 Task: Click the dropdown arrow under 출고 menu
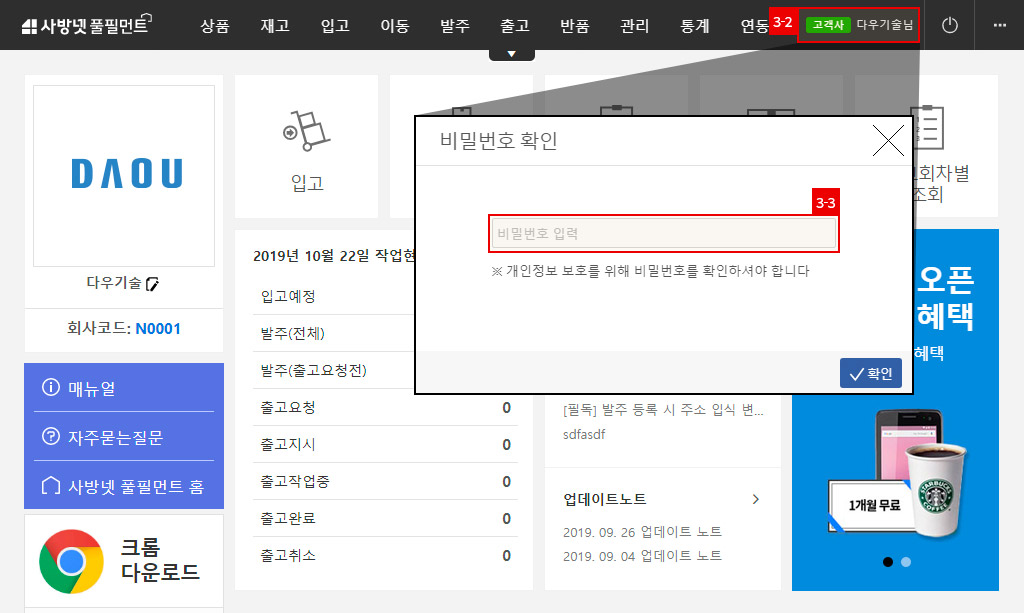[512, 48]
